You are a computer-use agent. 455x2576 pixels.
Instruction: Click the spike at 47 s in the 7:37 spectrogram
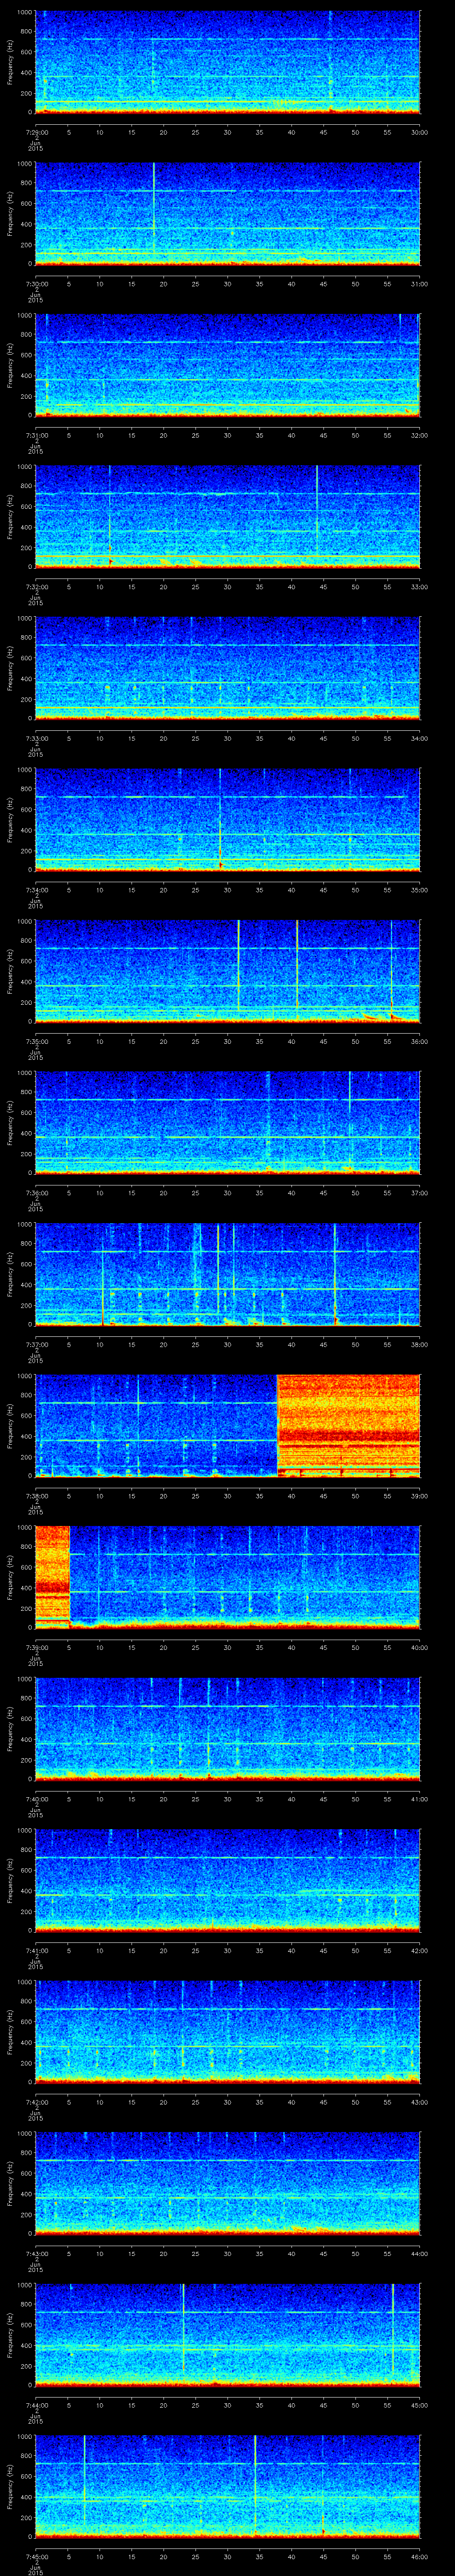335,1273
